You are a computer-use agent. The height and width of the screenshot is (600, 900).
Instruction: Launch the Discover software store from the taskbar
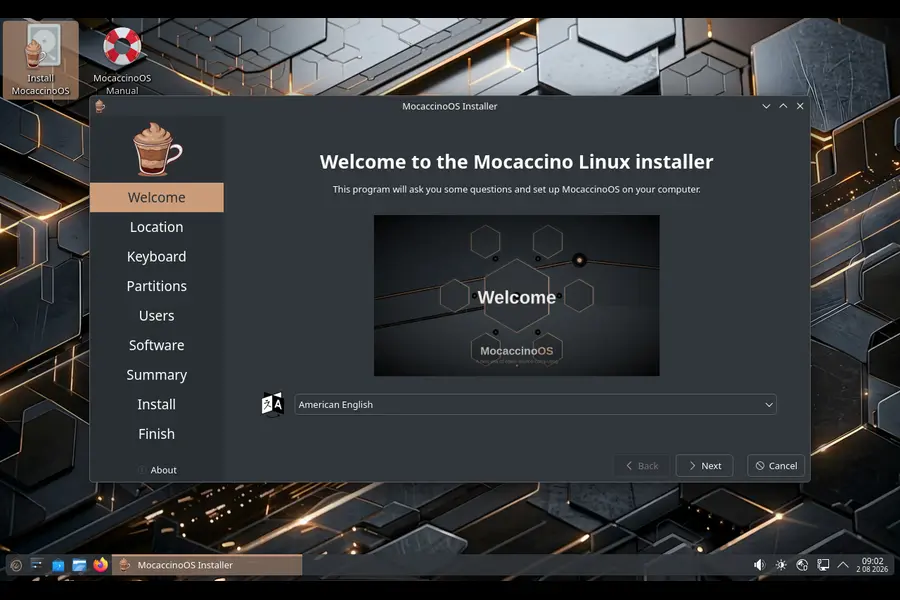click(58, 565)
